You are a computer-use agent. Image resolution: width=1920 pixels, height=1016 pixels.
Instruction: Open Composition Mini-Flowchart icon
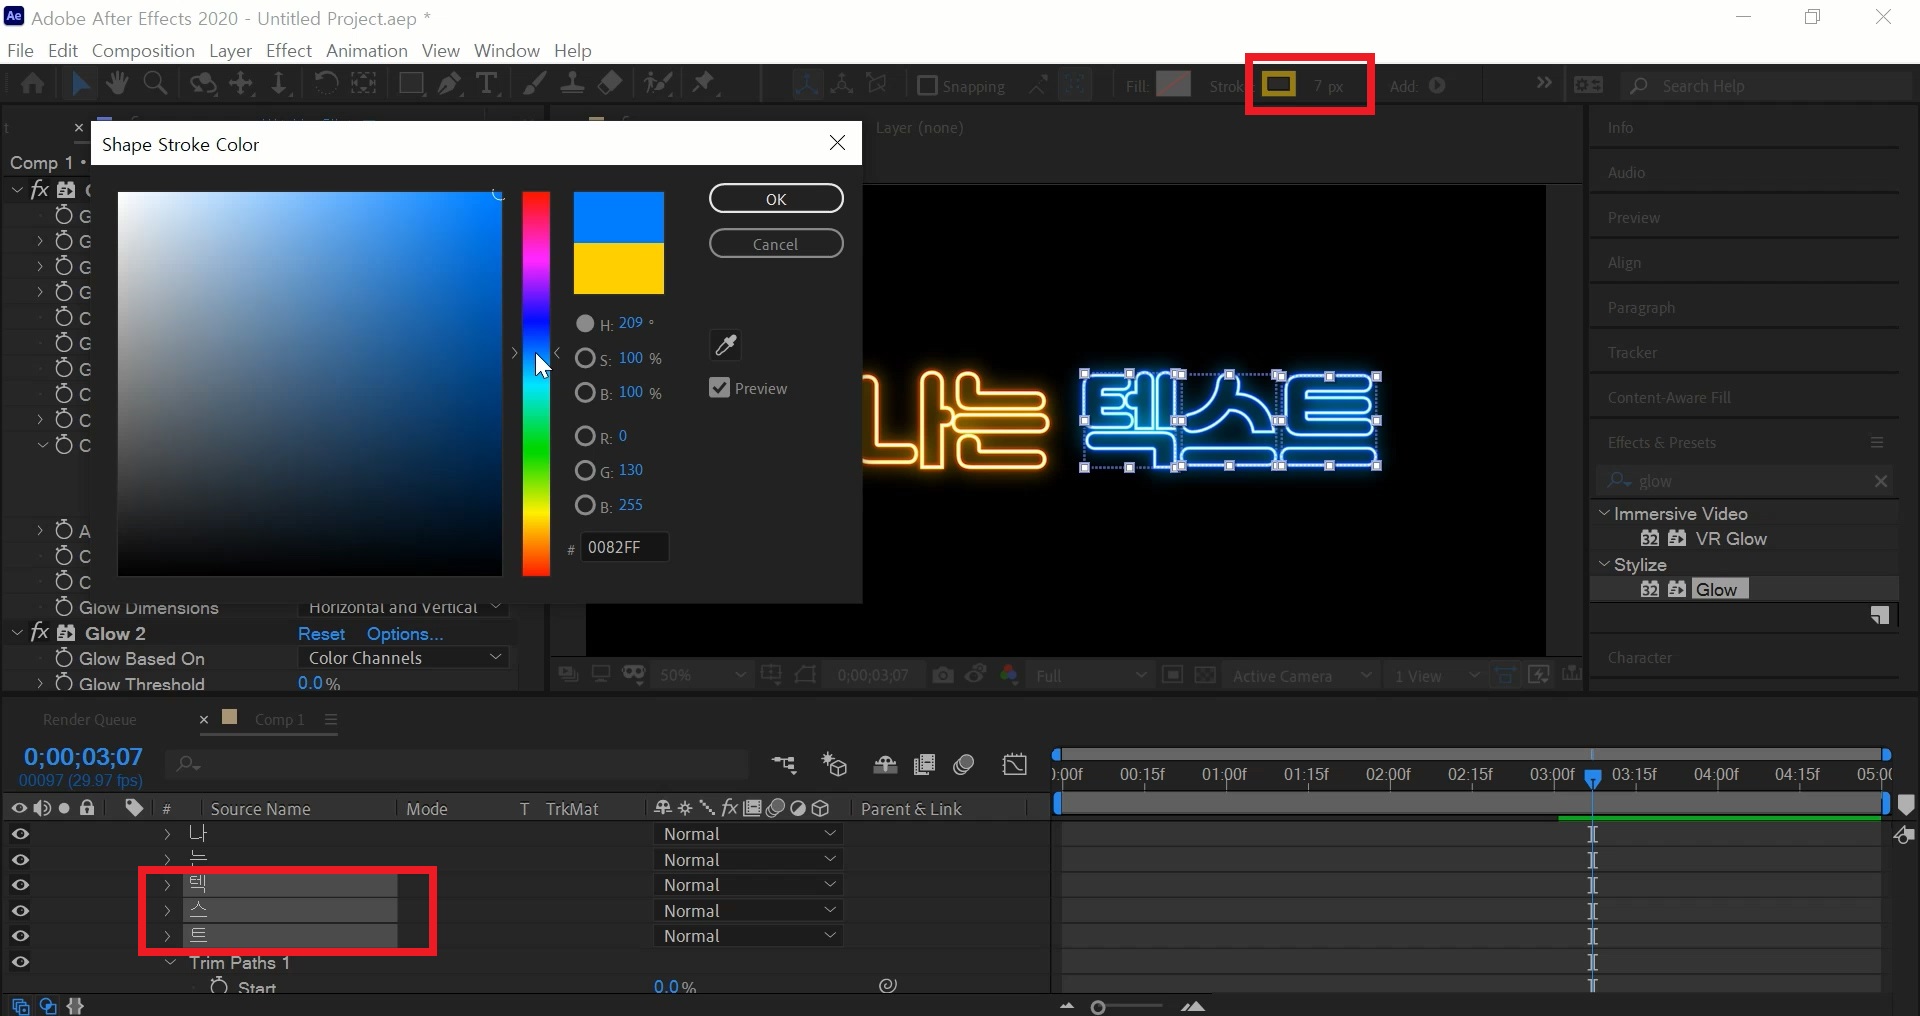point(784,765)
